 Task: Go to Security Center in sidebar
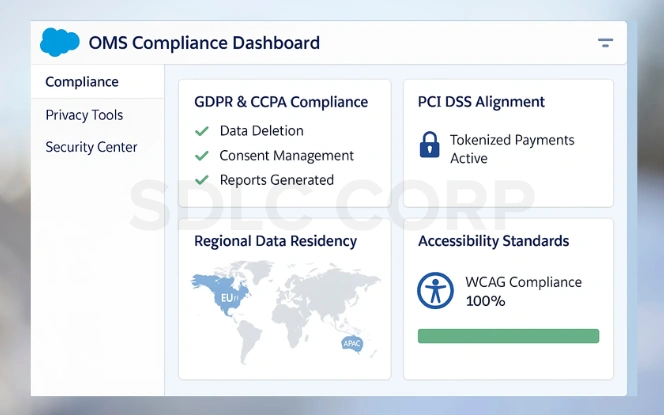point(91,147)
